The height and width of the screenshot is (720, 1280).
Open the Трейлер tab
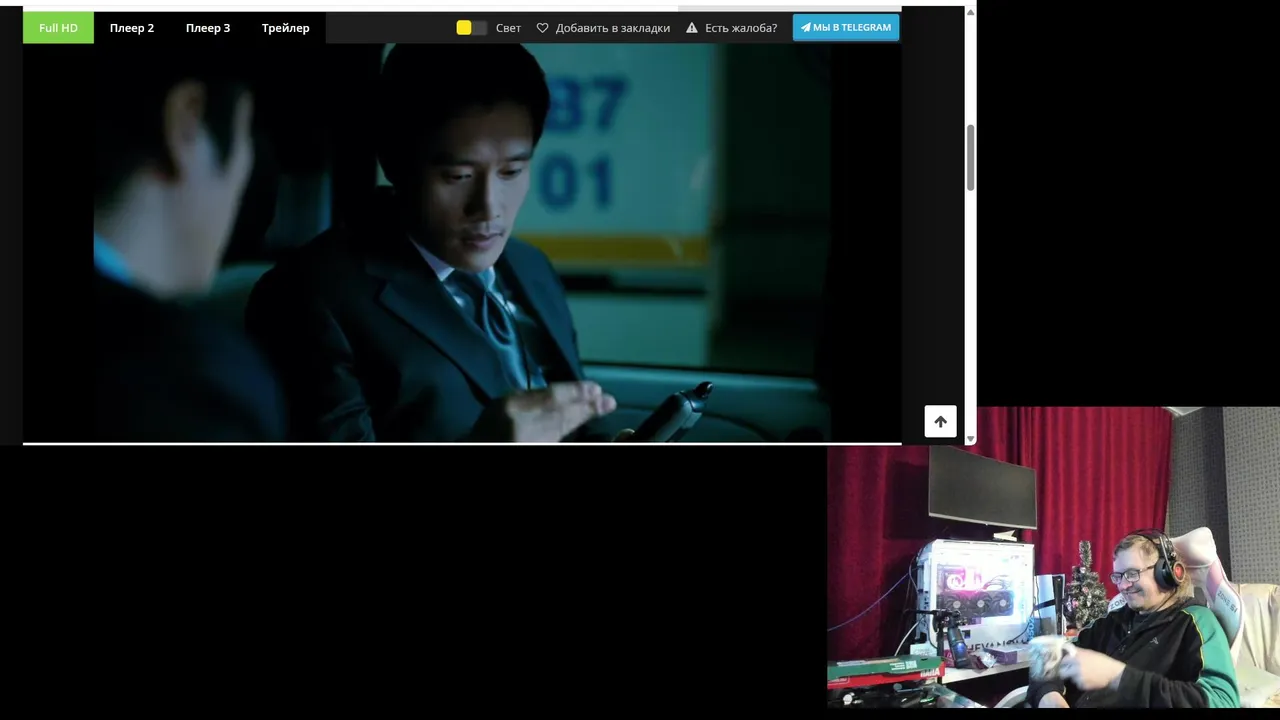286,28
